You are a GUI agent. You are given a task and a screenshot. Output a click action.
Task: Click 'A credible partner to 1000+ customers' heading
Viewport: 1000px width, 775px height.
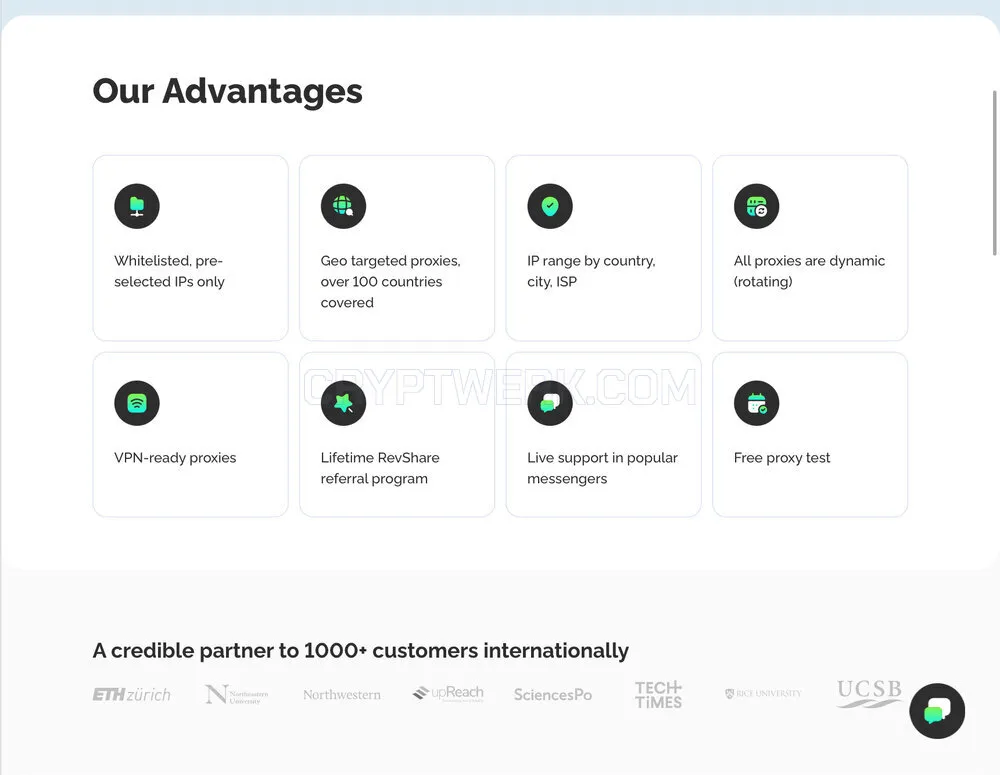(360, 650)
